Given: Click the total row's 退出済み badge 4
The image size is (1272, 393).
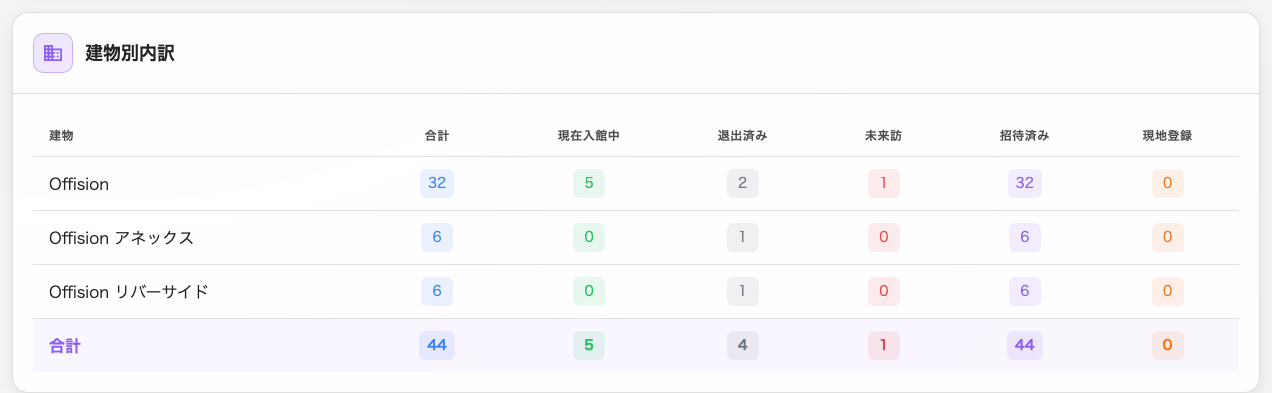Looking at the screenshot, I should click(x=743, y=345).
